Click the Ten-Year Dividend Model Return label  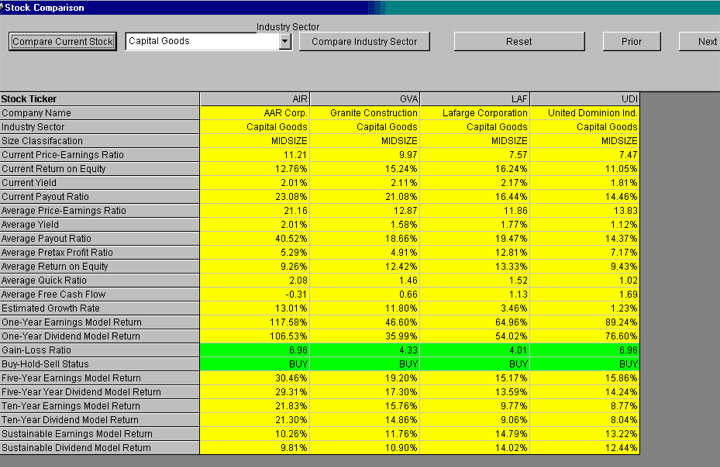click(x=100, y=420)
